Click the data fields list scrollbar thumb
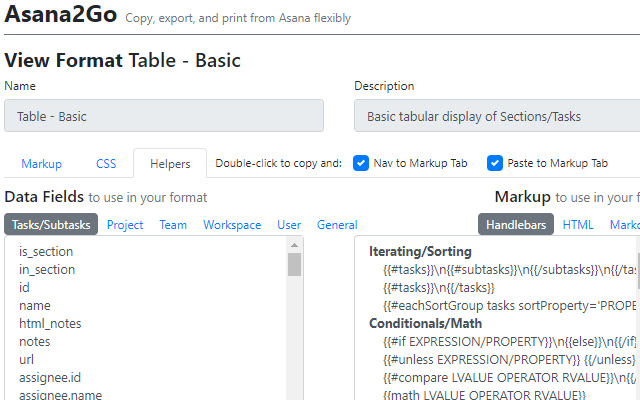 click(x=294, y=264)
